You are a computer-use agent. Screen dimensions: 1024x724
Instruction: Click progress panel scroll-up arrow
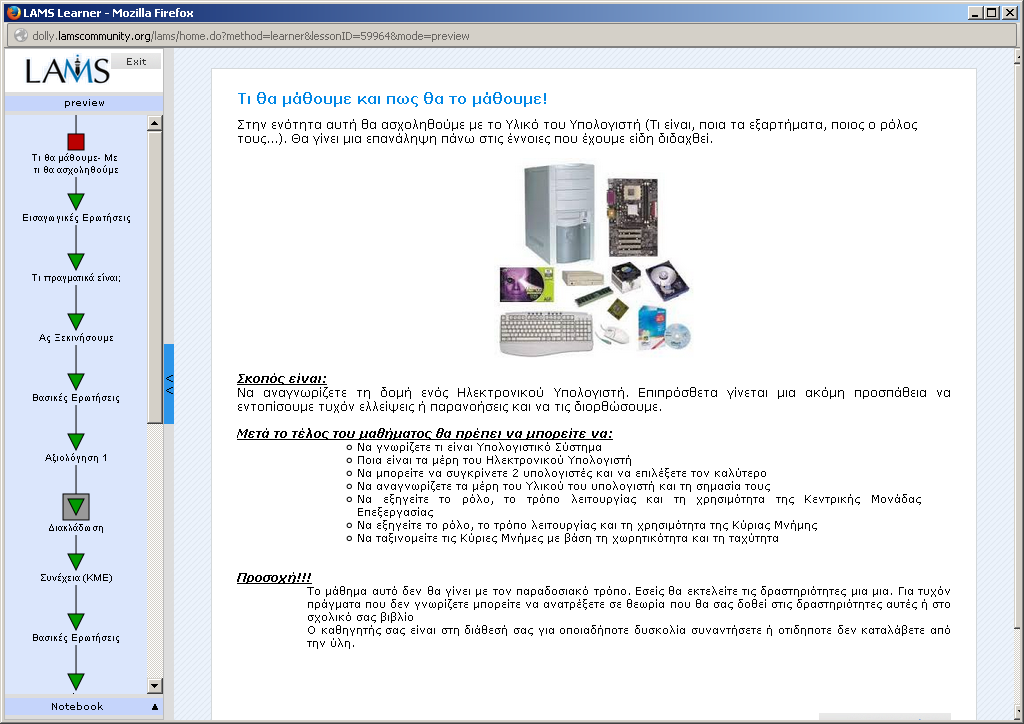pos(155,123)
